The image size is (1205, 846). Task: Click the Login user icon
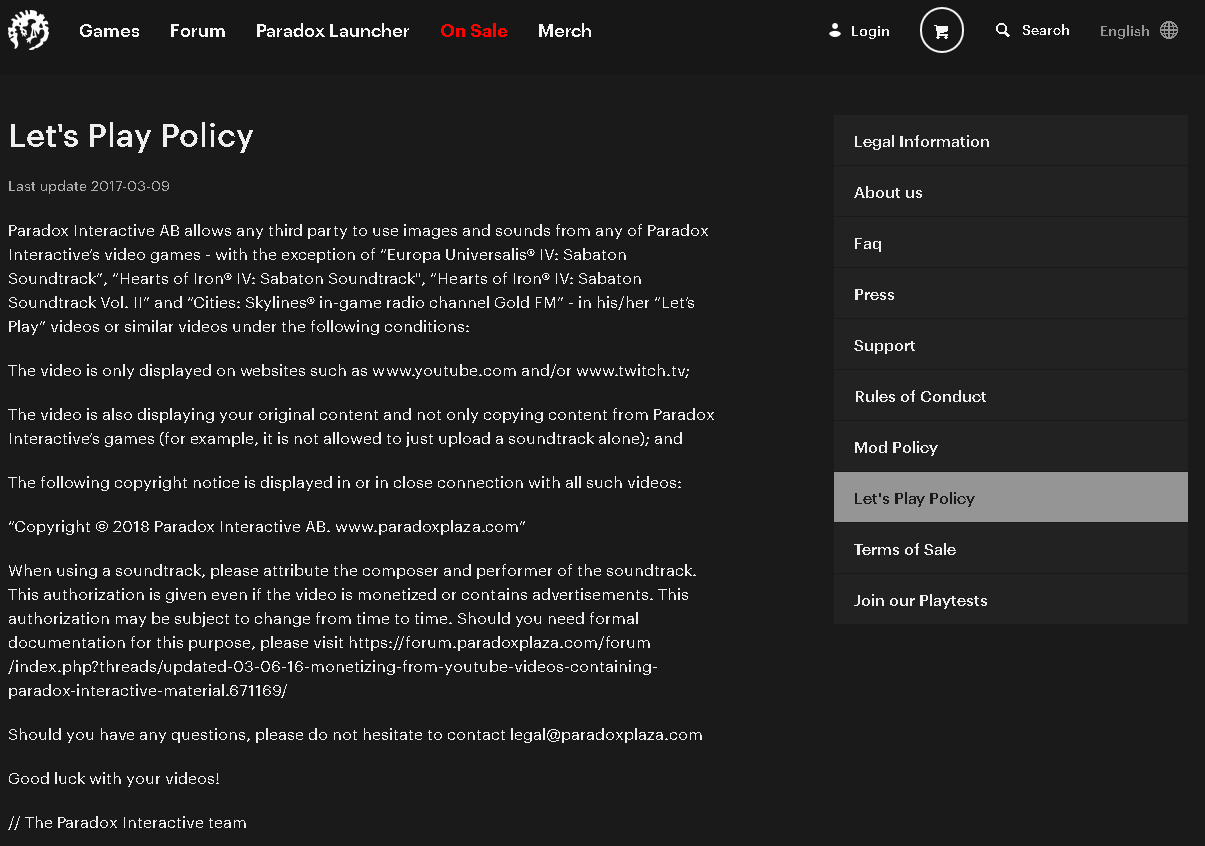(835, 31)
